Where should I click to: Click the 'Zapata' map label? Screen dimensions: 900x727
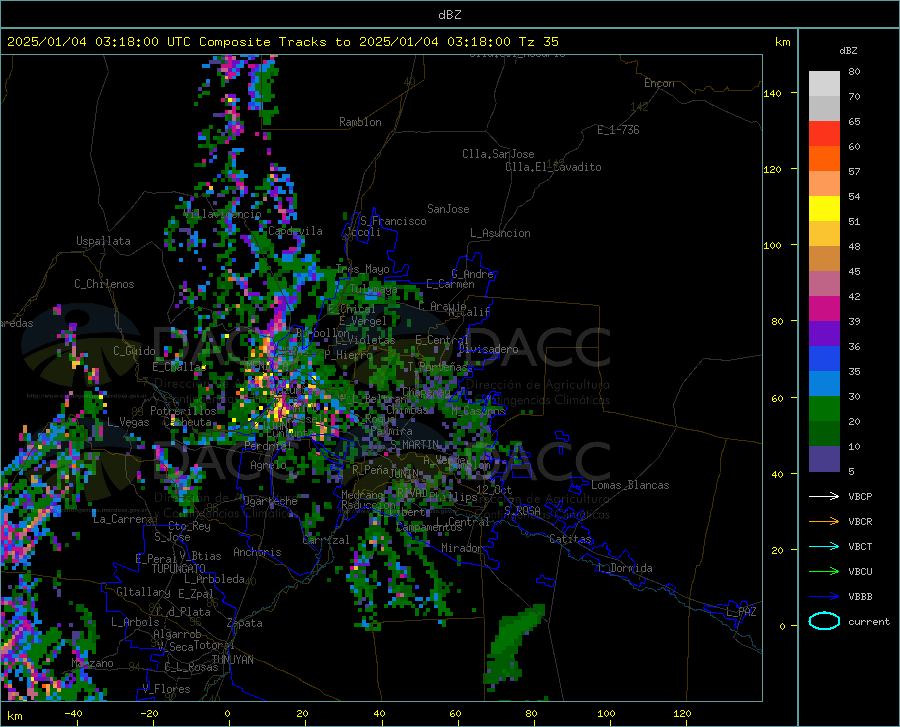tap(245, 623)
